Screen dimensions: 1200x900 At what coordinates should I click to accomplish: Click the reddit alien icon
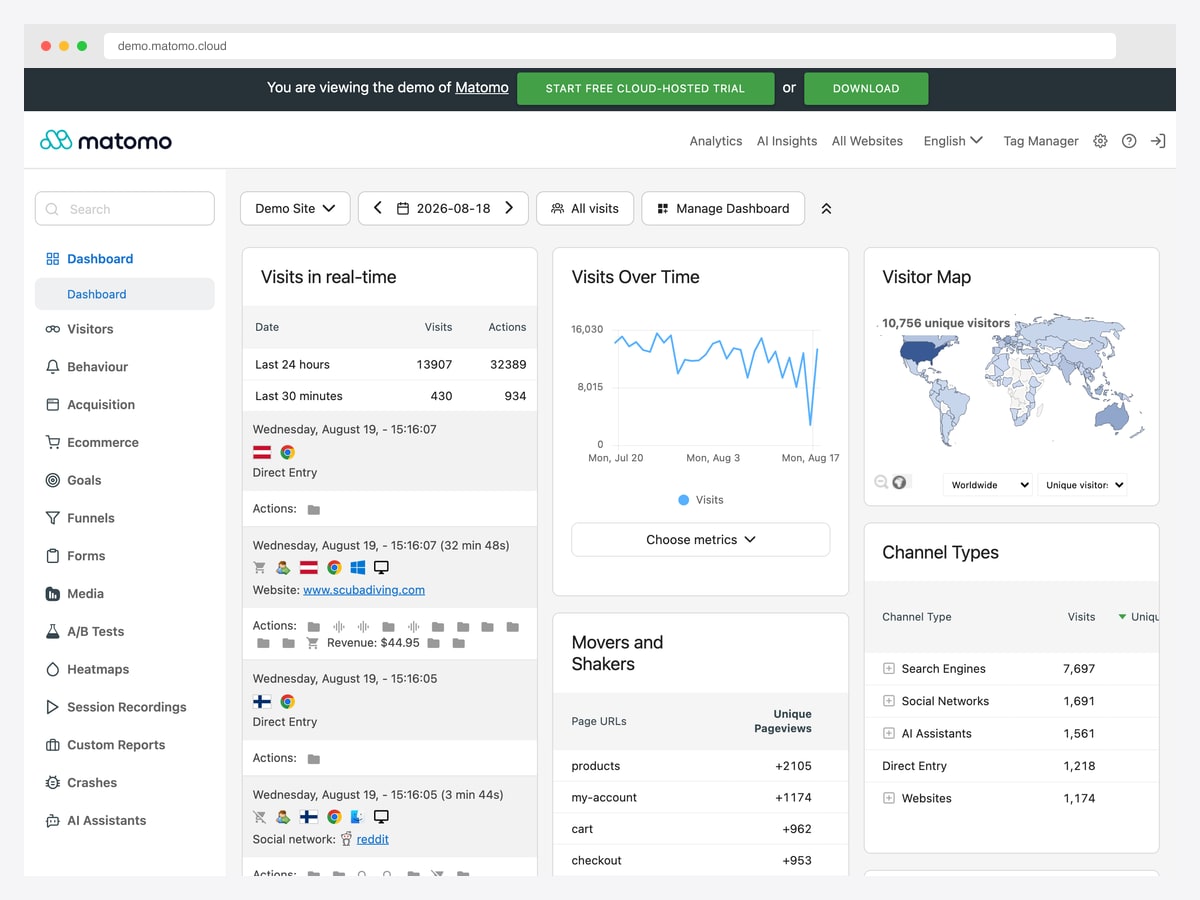tap(347, 839)
